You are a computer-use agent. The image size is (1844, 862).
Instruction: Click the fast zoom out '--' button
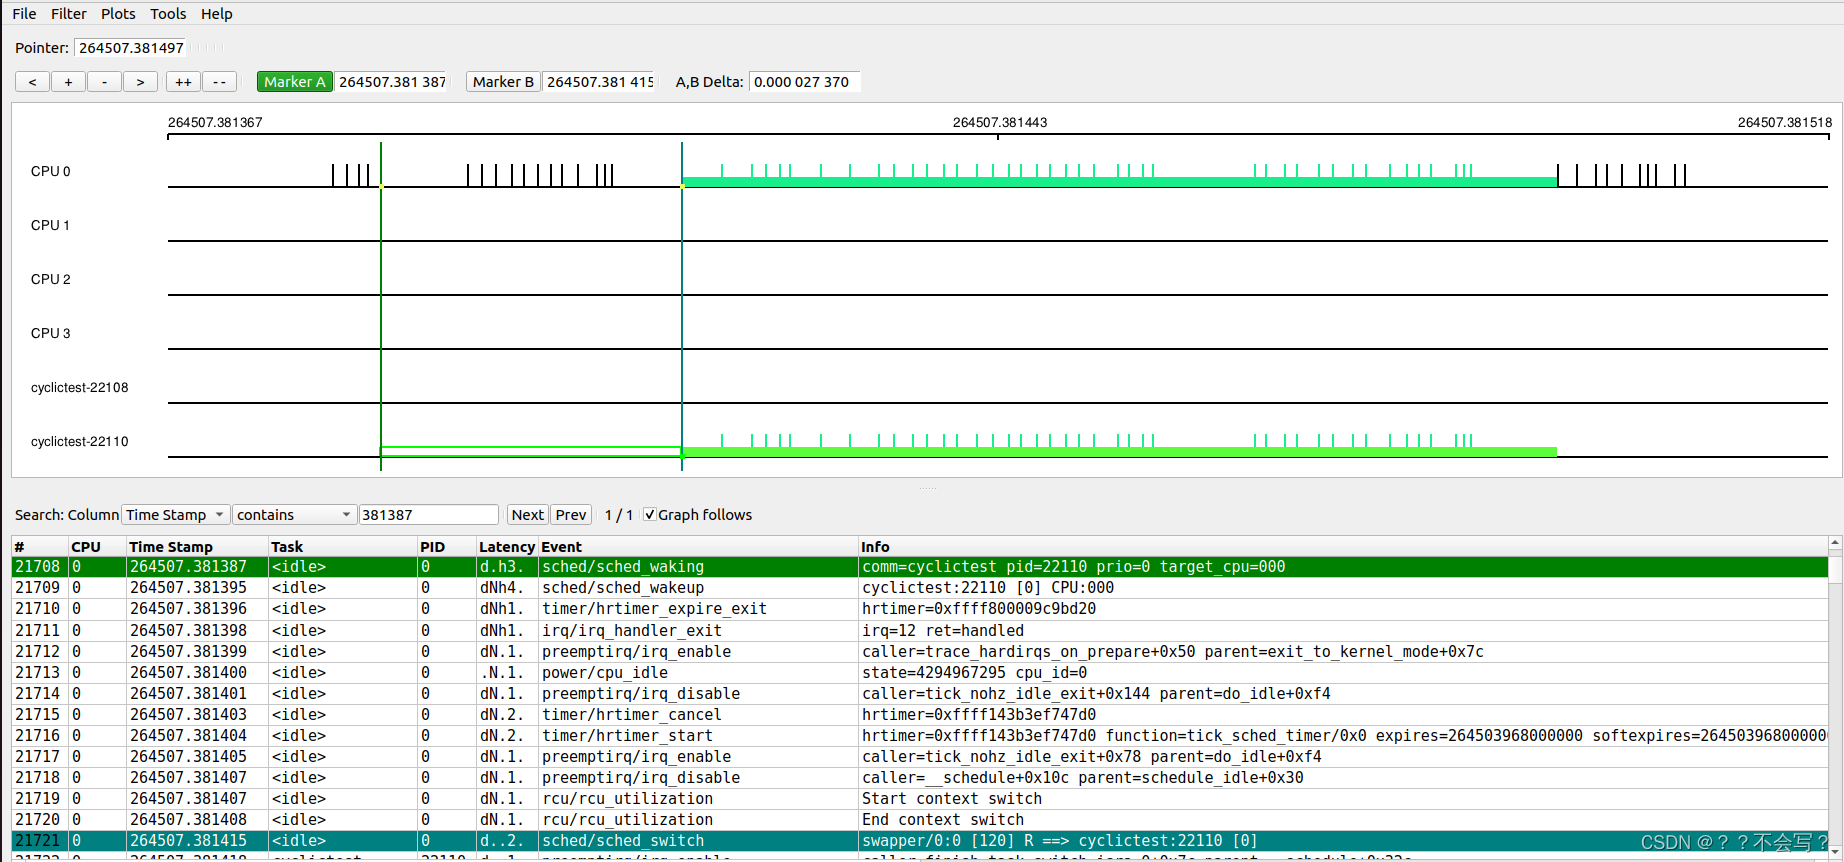pyautogui.click(x=219, y=82)
